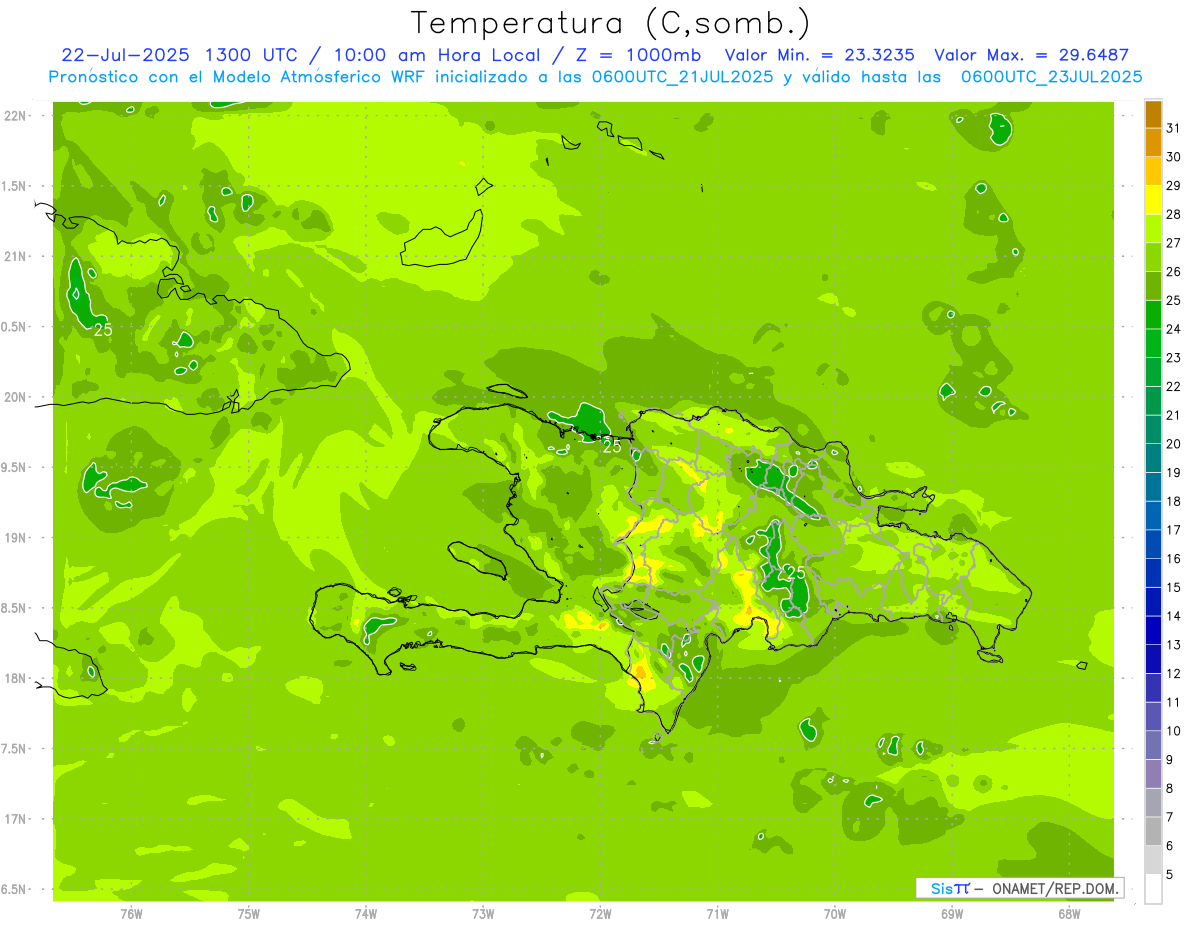Click the '20' label on the color bar

[1174, 444]
